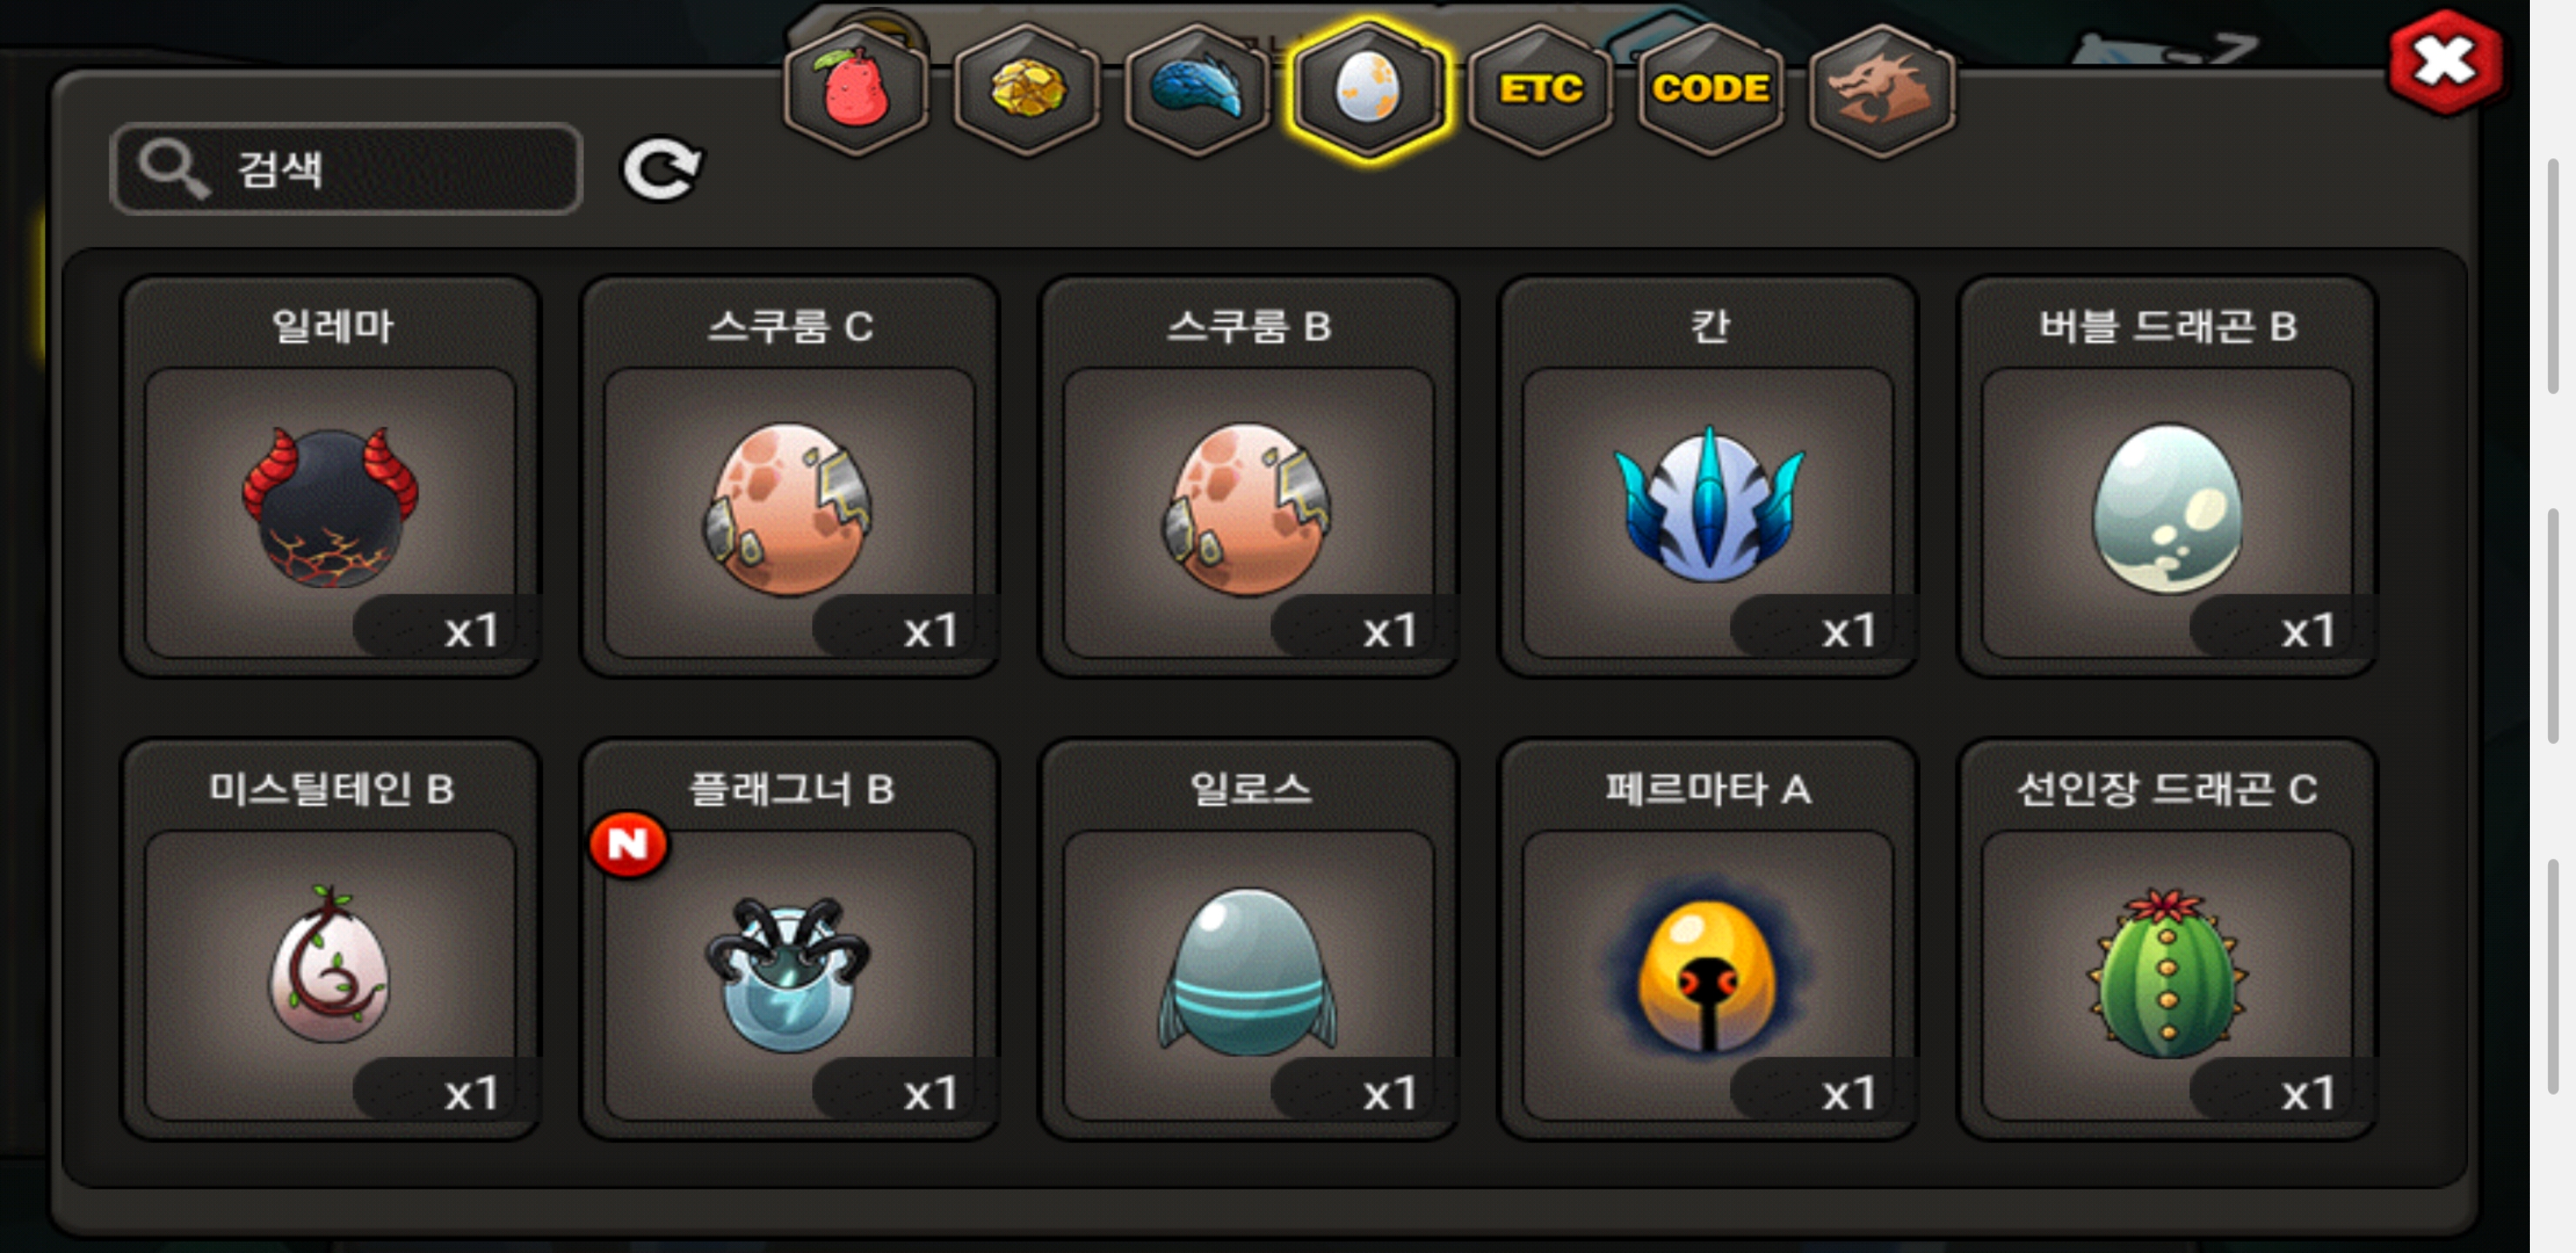Open the ETC tab

tap(1540, 90)
